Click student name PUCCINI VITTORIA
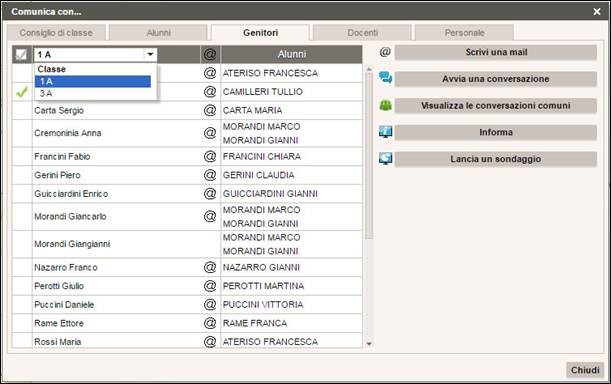The height and width of the screenshot is (384, 611). [263, 304]
